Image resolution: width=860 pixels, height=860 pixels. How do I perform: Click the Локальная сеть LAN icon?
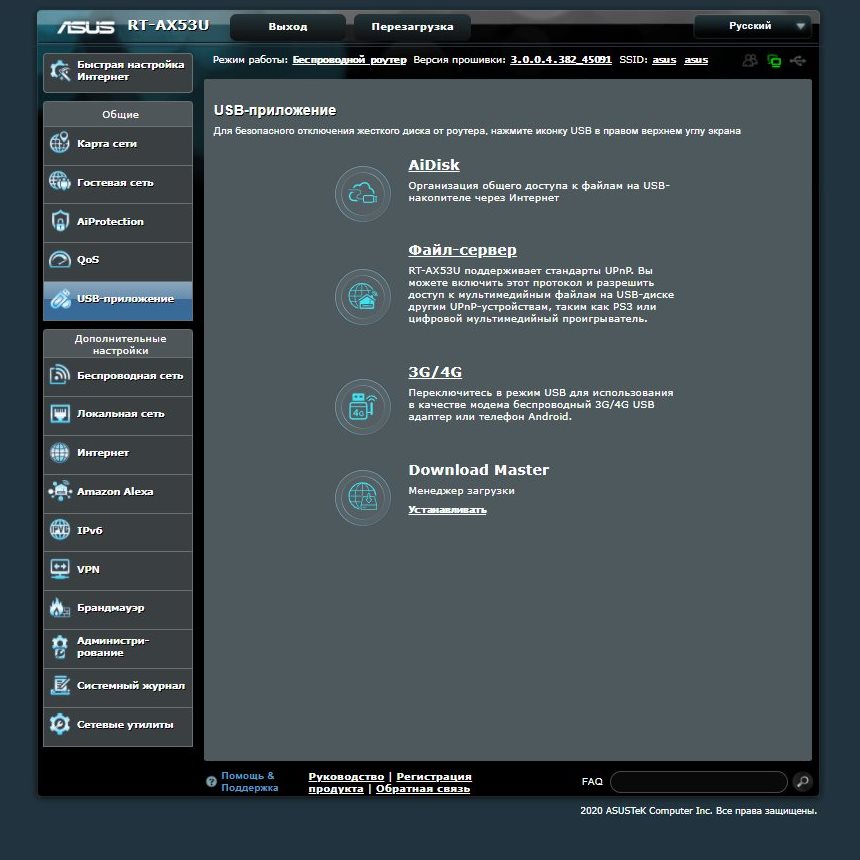59,414
